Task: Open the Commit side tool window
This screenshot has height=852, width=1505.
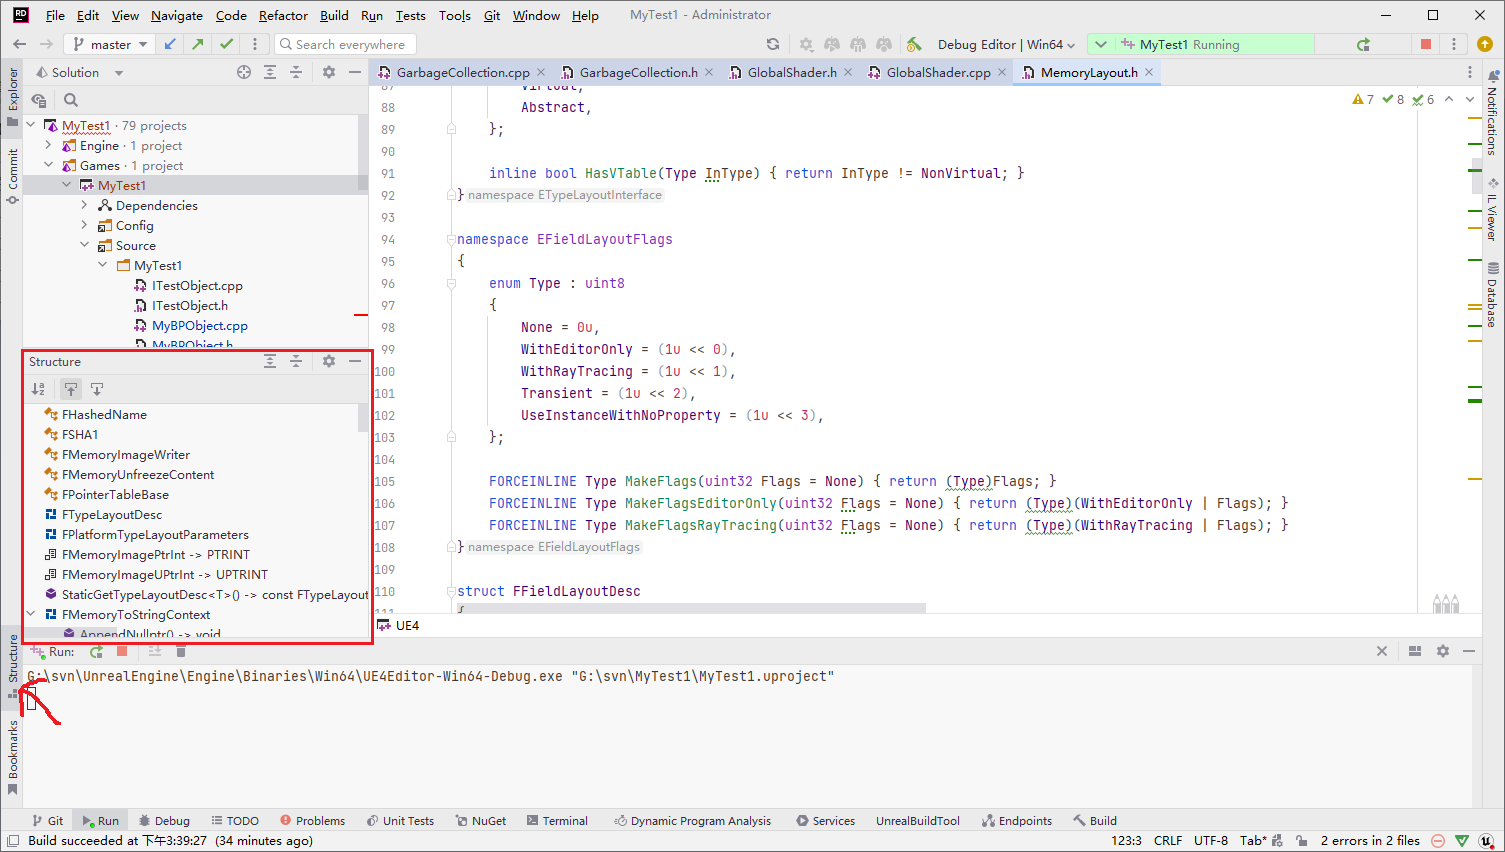Action: tap(13, 176)
